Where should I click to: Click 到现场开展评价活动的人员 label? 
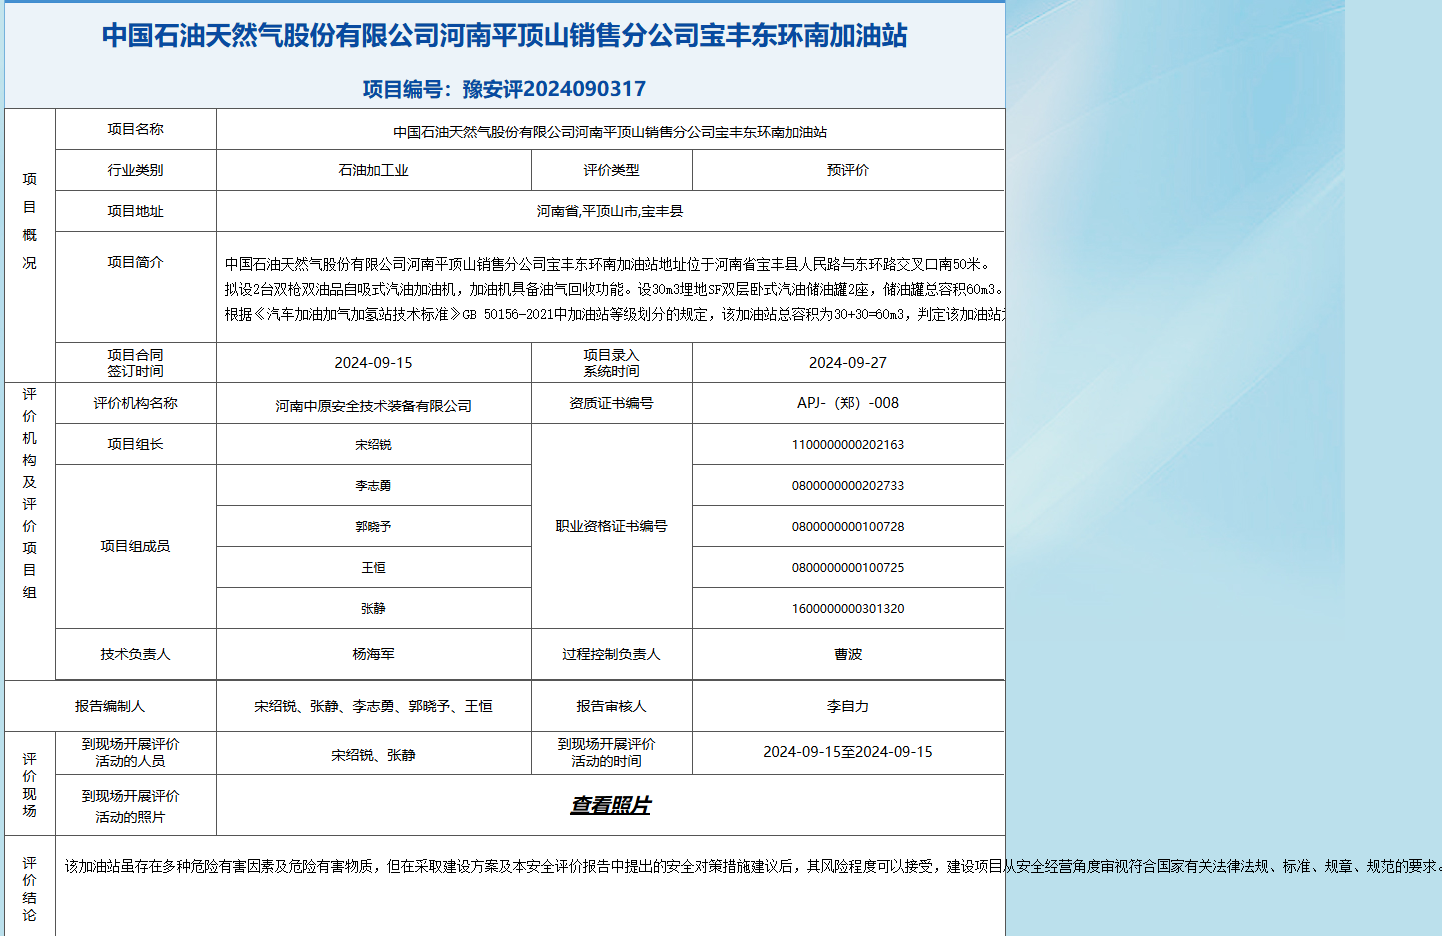(x=131, y=753)
